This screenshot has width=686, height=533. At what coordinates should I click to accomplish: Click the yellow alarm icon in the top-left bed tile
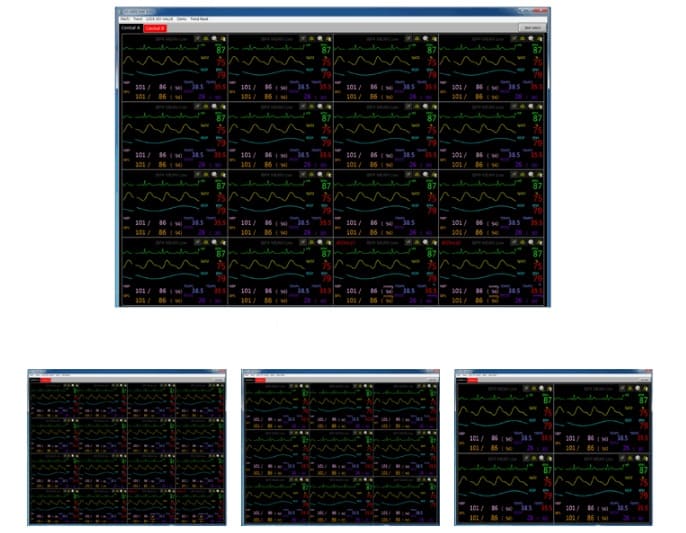(206, 38)
